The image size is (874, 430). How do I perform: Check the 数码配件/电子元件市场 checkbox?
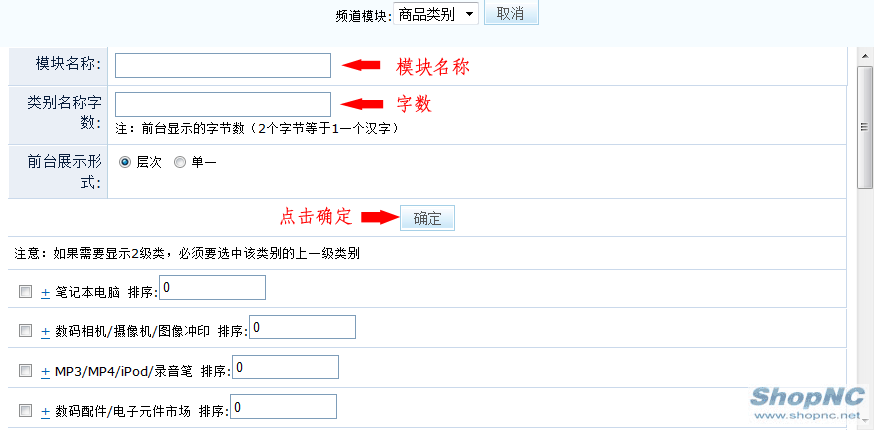[26, 411]
